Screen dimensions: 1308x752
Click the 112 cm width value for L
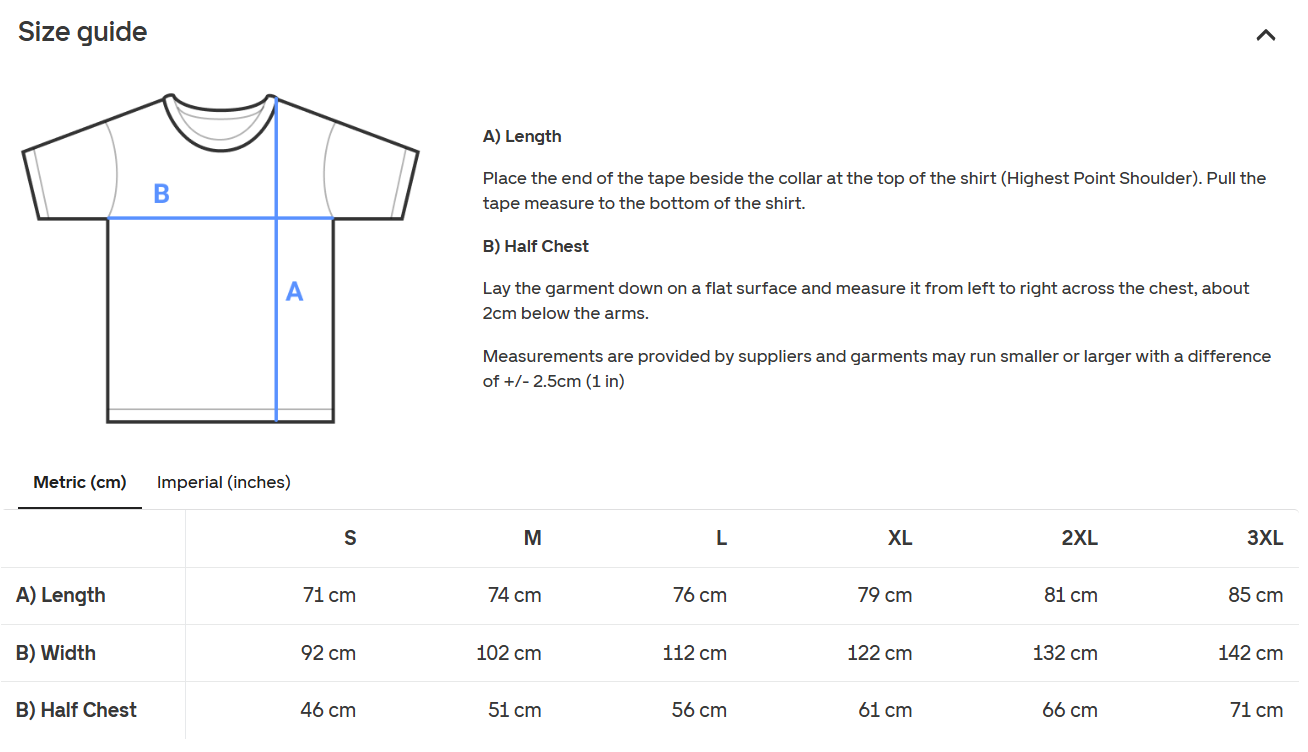[694, 653]
